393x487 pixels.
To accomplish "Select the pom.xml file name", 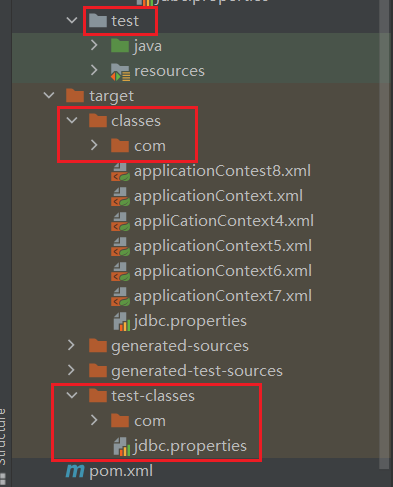I will (x=121, y=471).
